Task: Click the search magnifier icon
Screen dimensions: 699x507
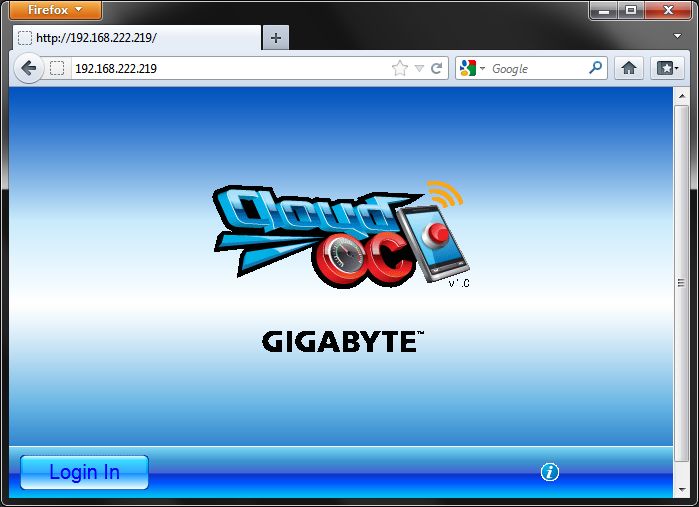Action: [x=596, y=68]
